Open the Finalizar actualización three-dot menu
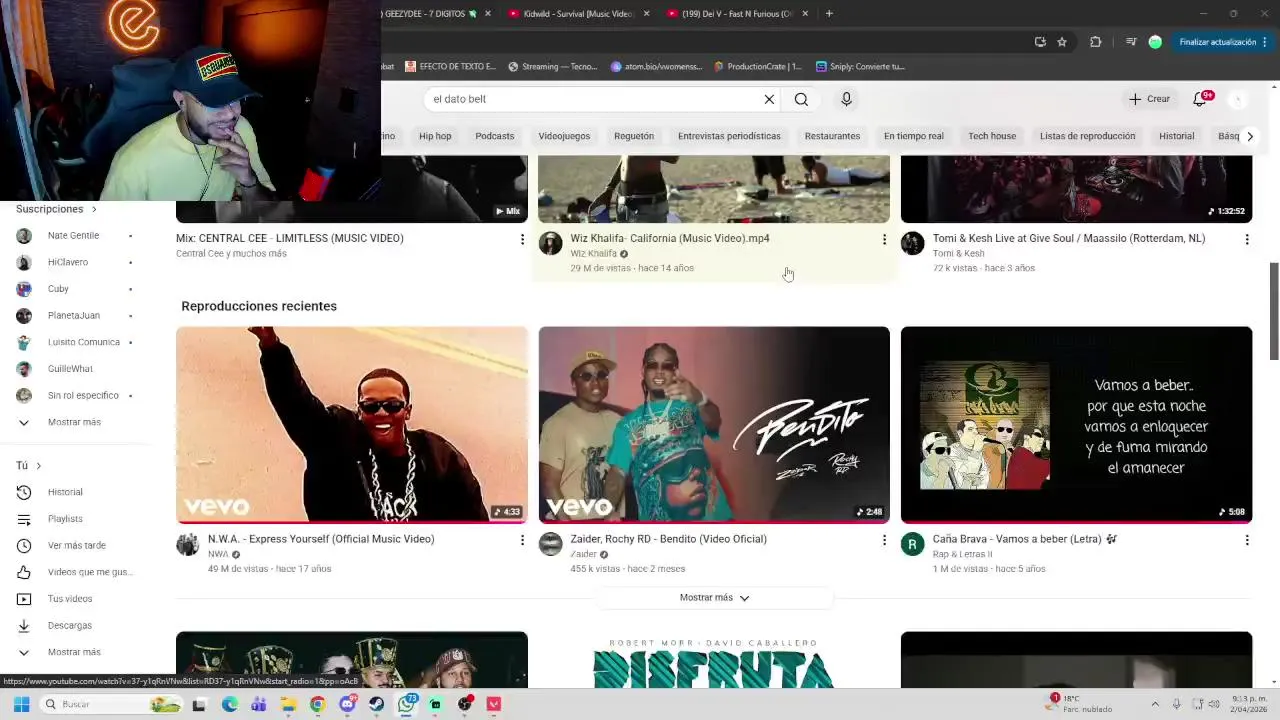1280x720 pixels. pos(1264,42)
